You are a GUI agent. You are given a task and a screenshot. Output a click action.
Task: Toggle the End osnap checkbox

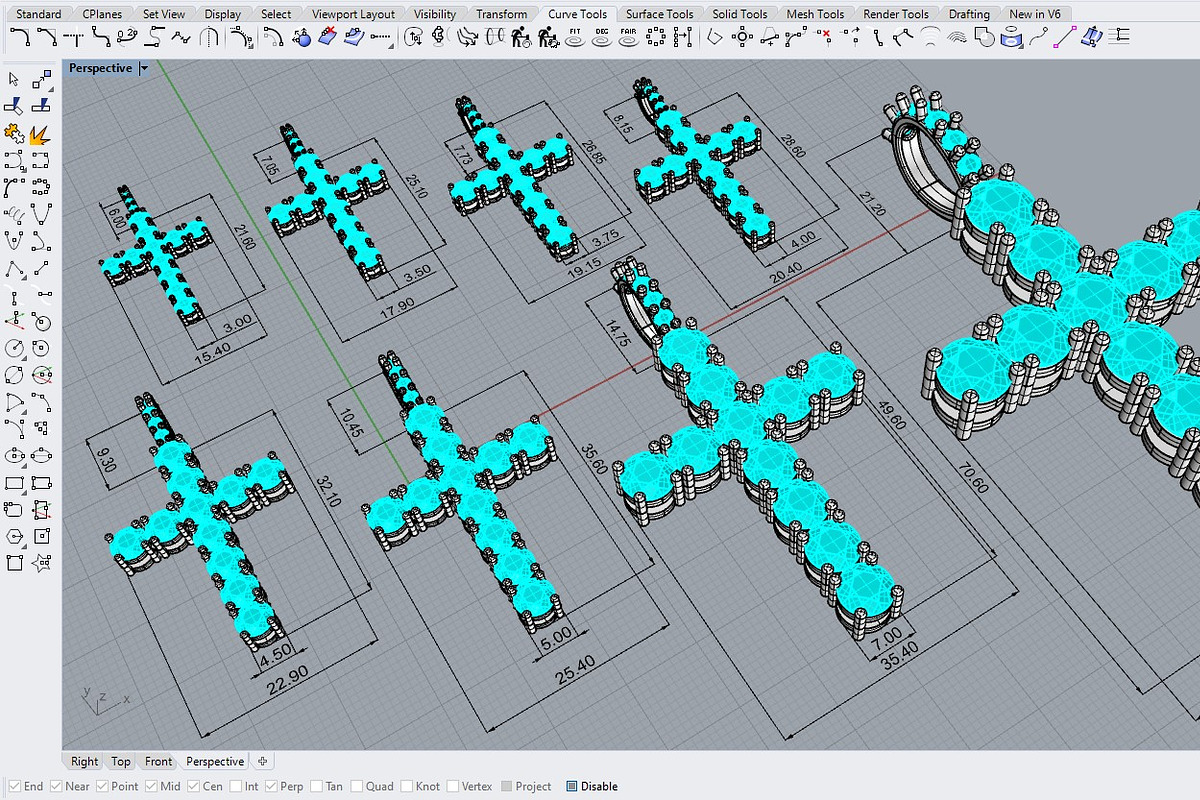coord(12,786)
